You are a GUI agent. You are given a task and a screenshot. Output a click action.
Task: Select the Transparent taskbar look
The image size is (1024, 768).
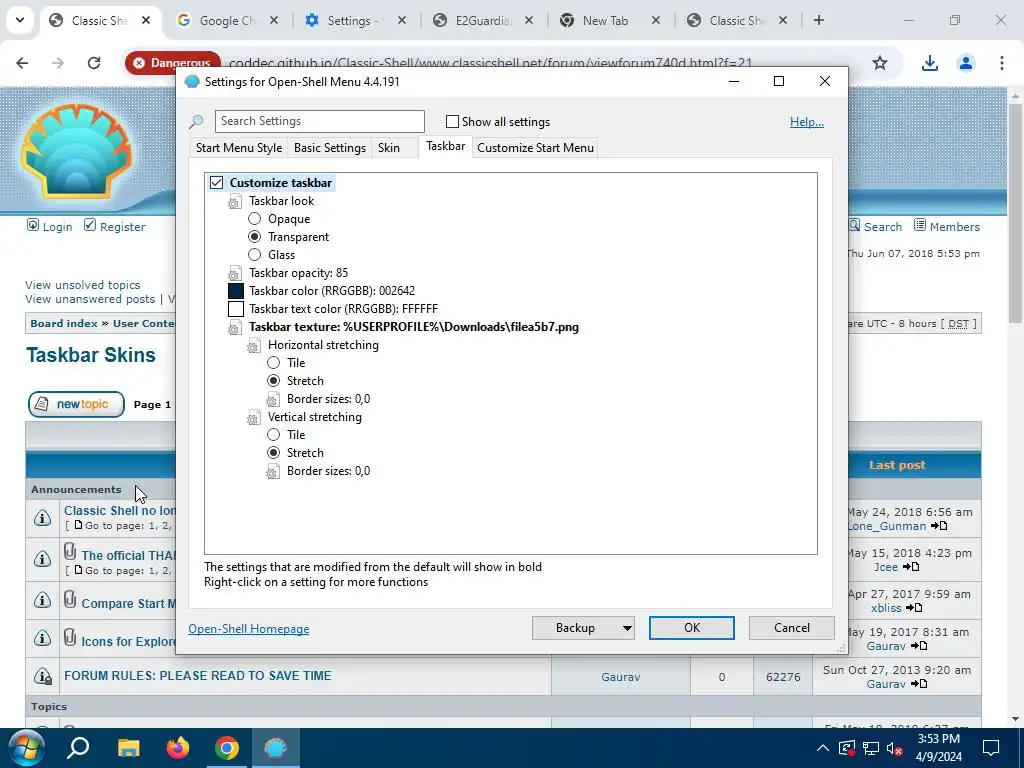pos(254,236)
